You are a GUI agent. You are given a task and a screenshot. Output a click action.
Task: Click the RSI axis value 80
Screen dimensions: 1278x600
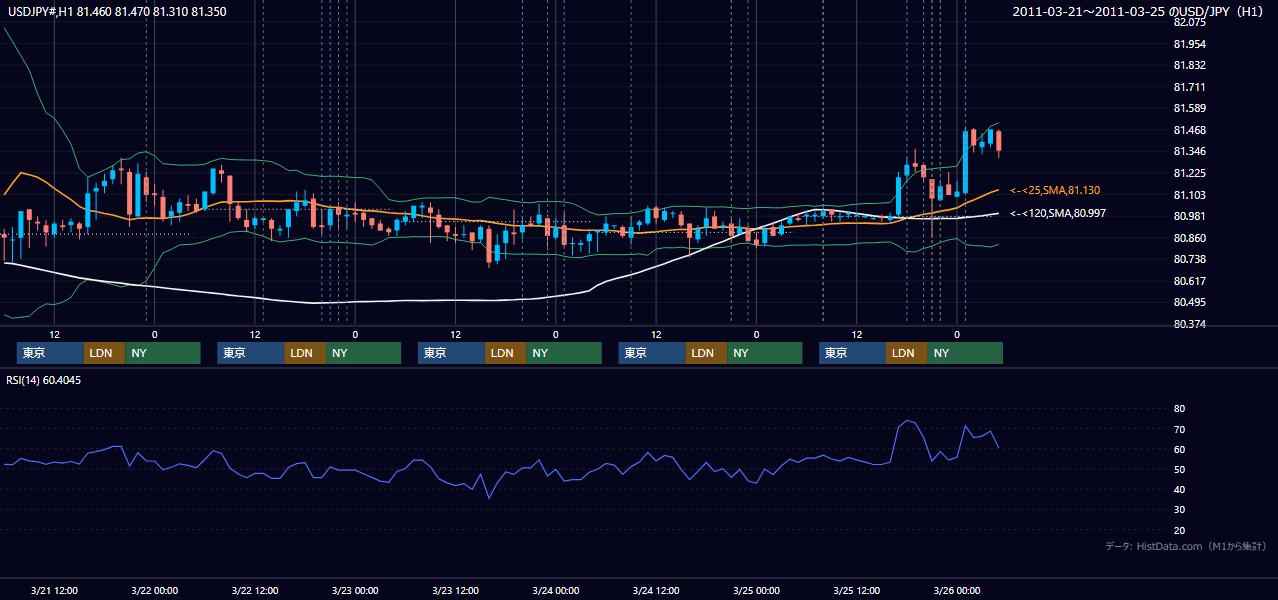click(x=1179, y=409)
